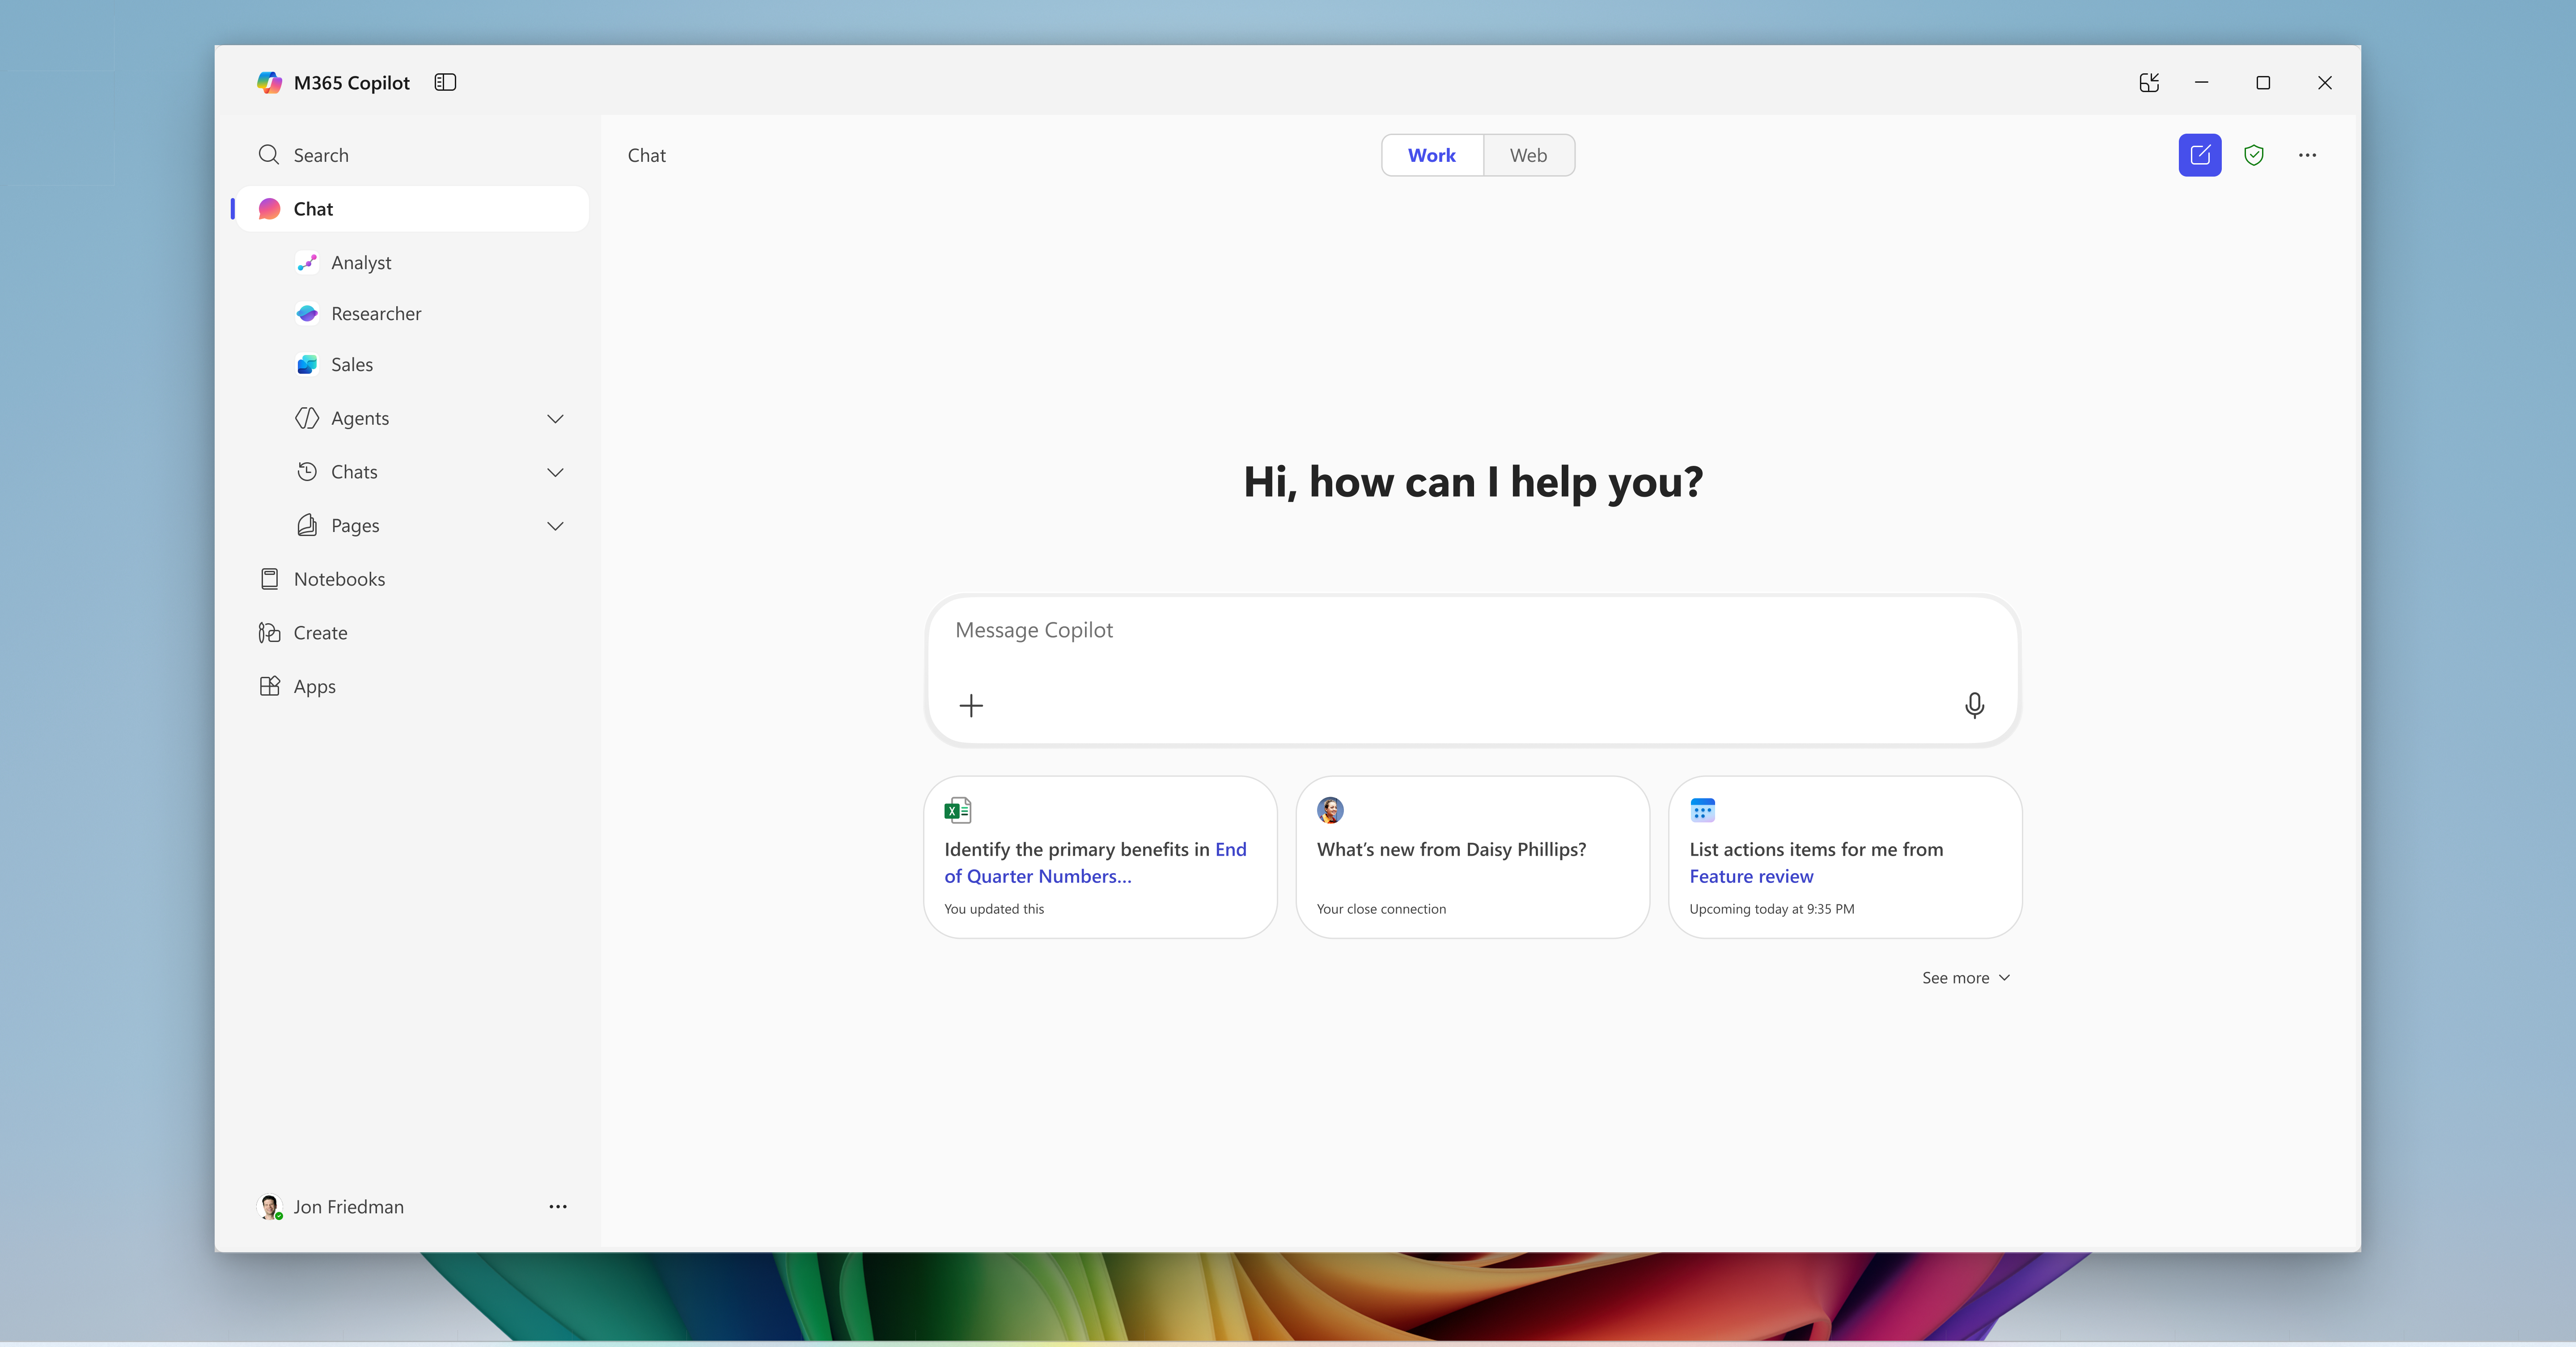Open Create from the sidebar
This screenshot has height=1347, width=2576.
click(303, 633)
